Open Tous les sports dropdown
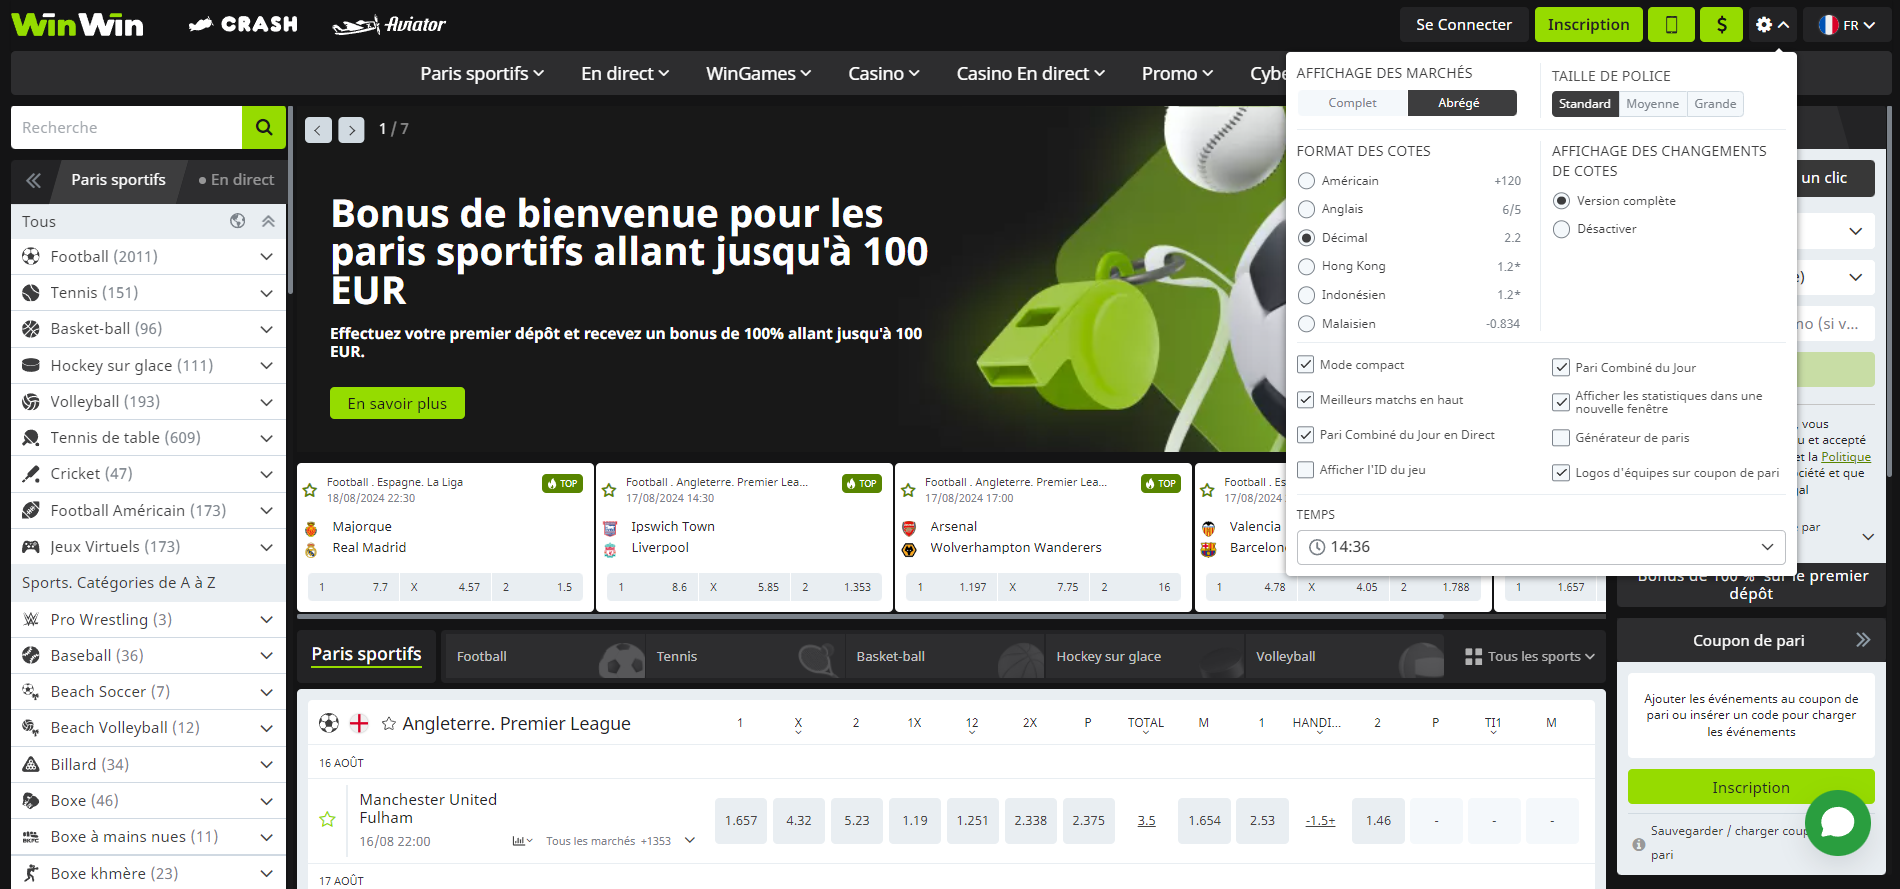 pos(1529,657)
